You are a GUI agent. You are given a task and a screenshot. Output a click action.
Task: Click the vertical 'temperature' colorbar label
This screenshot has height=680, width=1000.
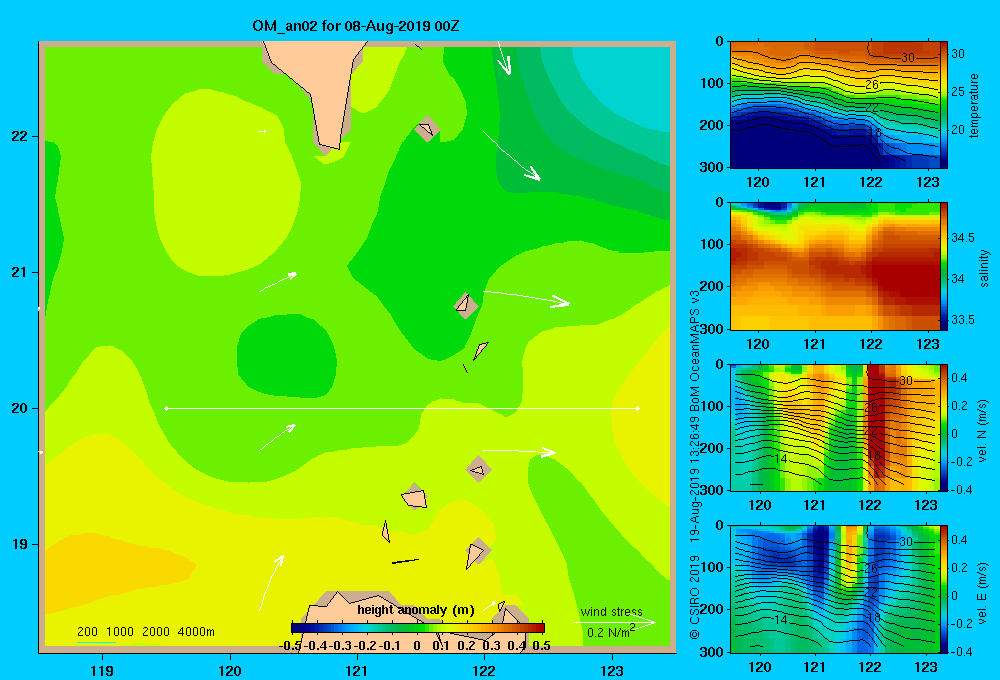click(974, 105)
